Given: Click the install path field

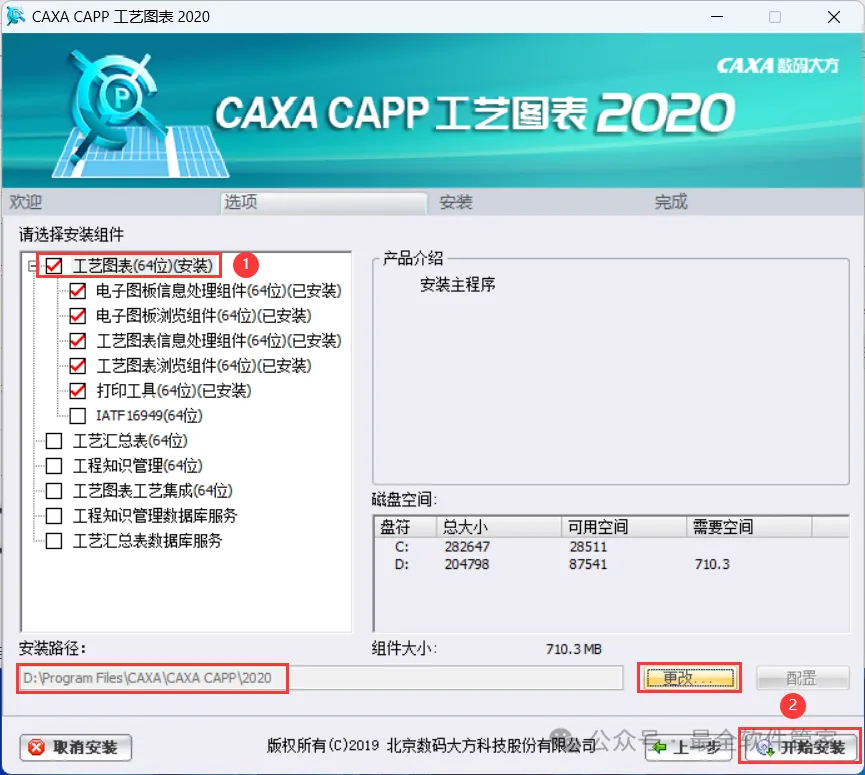Looking at the screenshot, I should (320, 678).
